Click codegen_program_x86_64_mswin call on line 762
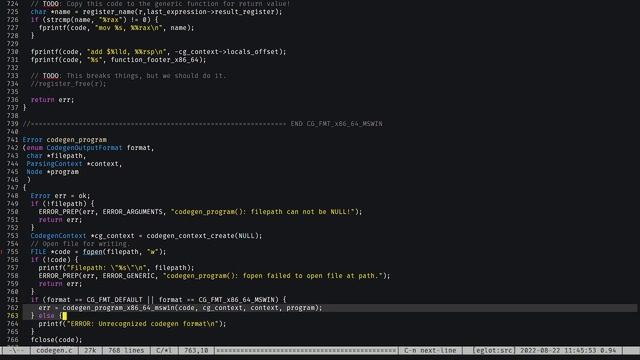This screenshot has height=360, width=640. (118, 308)
